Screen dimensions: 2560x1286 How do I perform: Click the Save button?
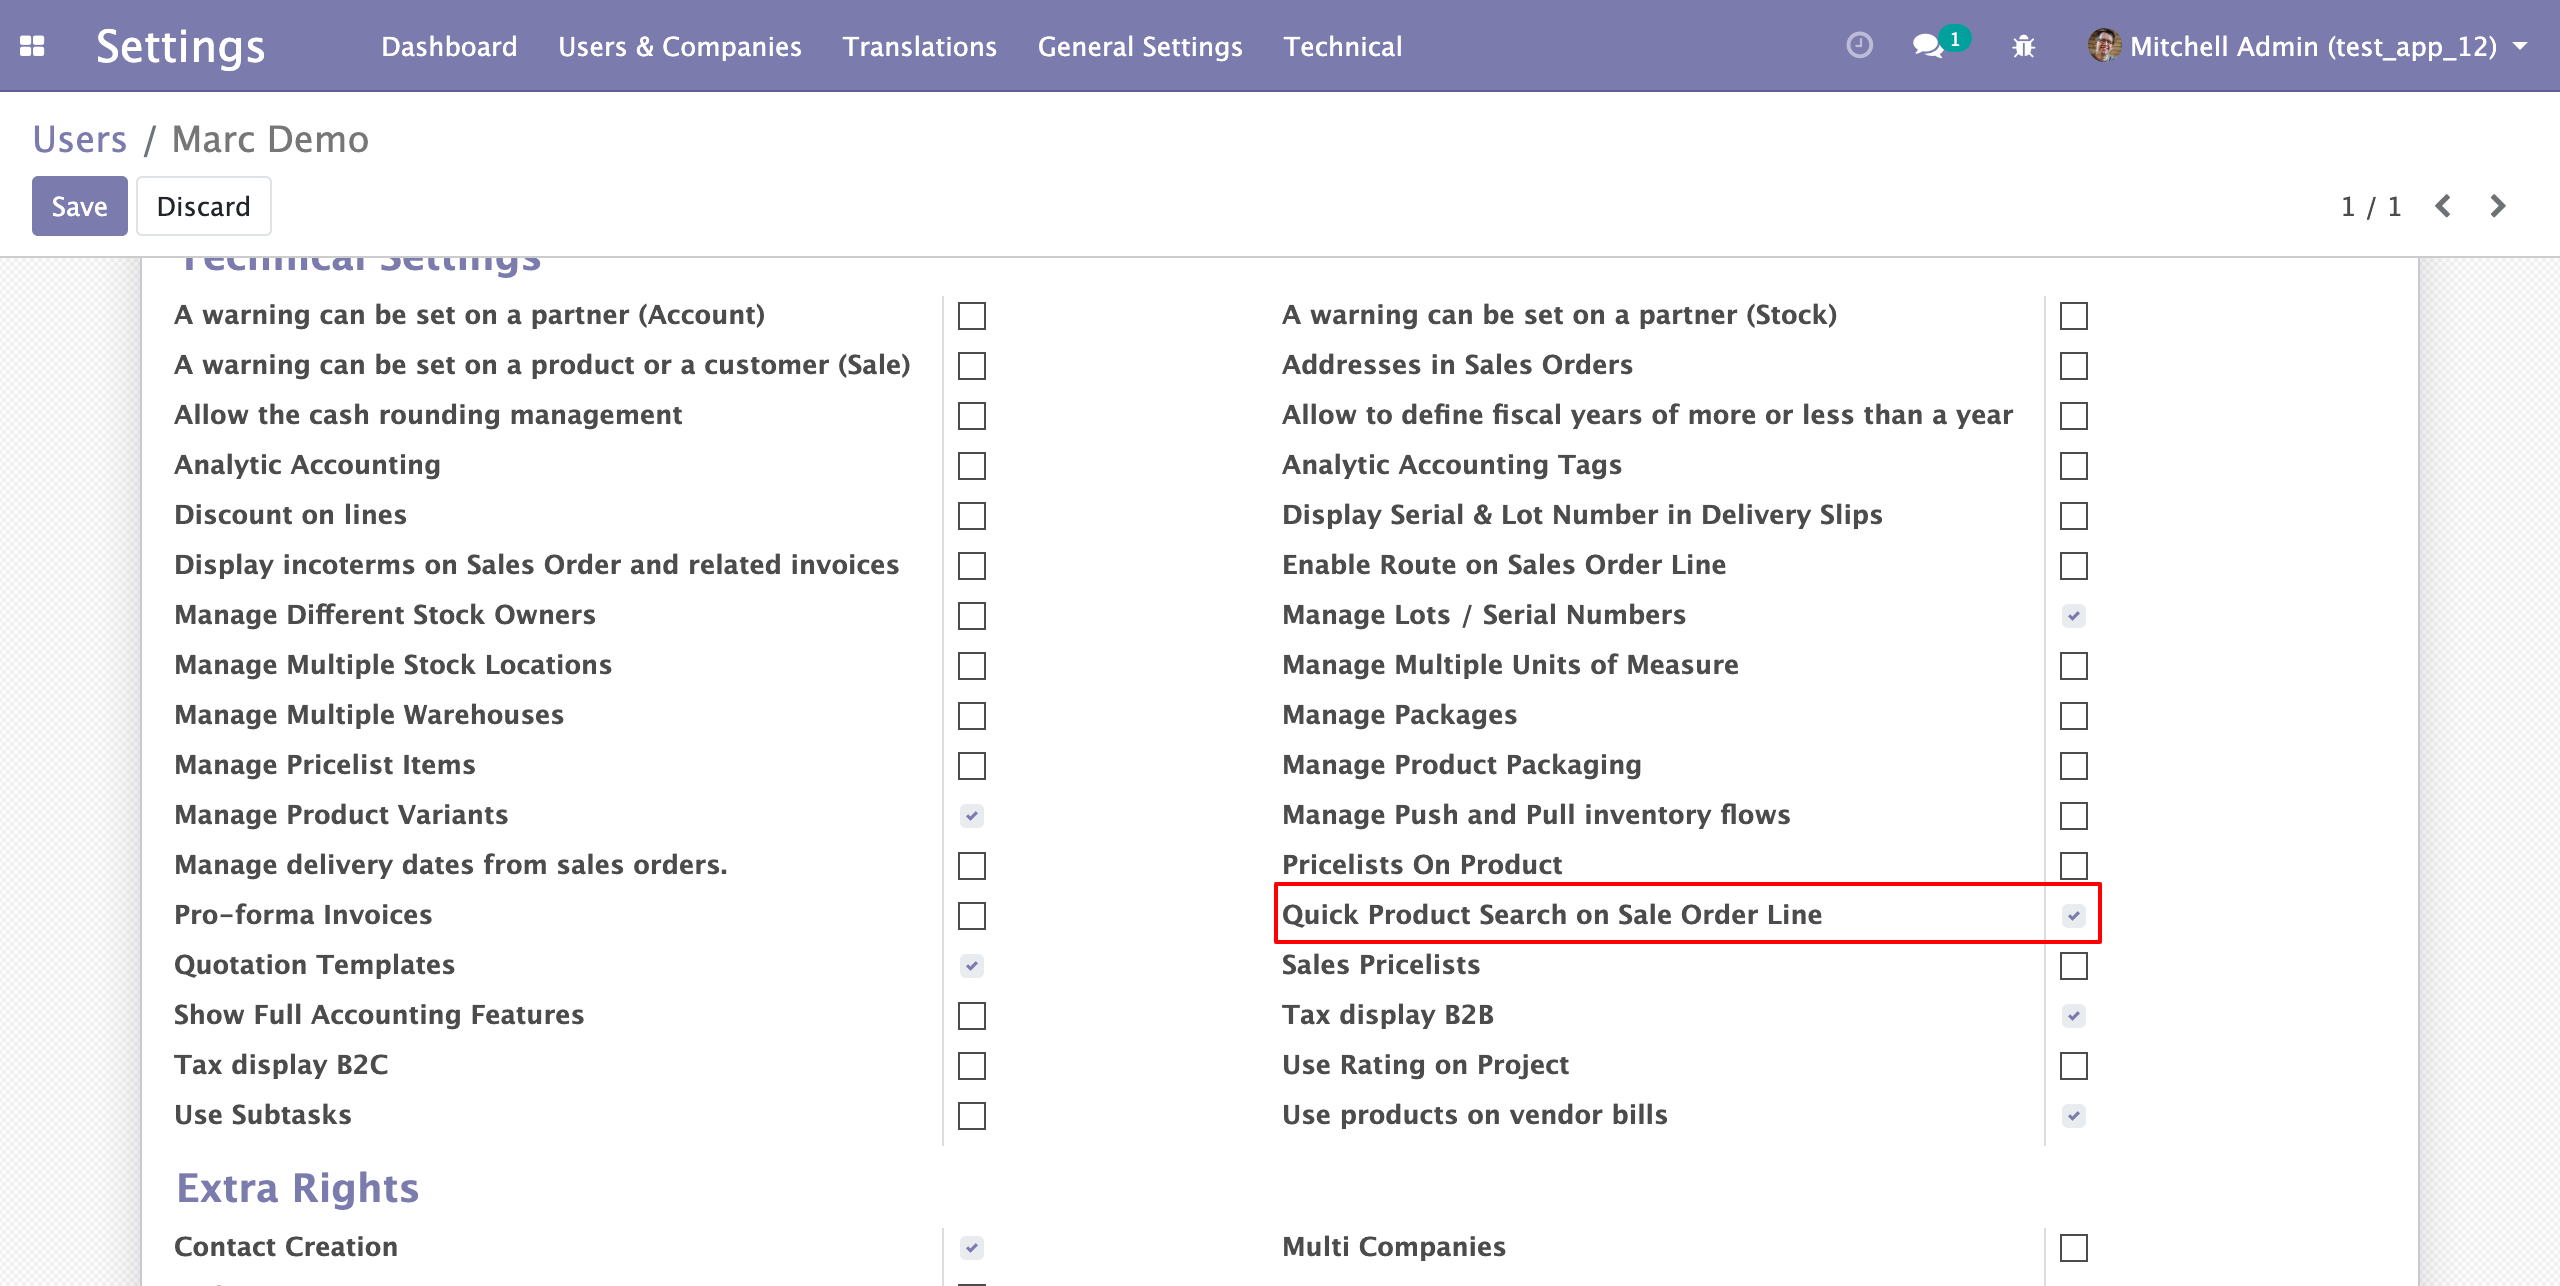coord(79,206)
